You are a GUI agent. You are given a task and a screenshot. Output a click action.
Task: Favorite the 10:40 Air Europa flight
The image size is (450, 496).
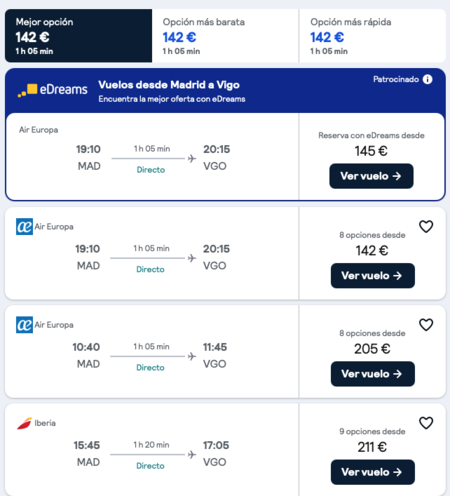(426, 325)
